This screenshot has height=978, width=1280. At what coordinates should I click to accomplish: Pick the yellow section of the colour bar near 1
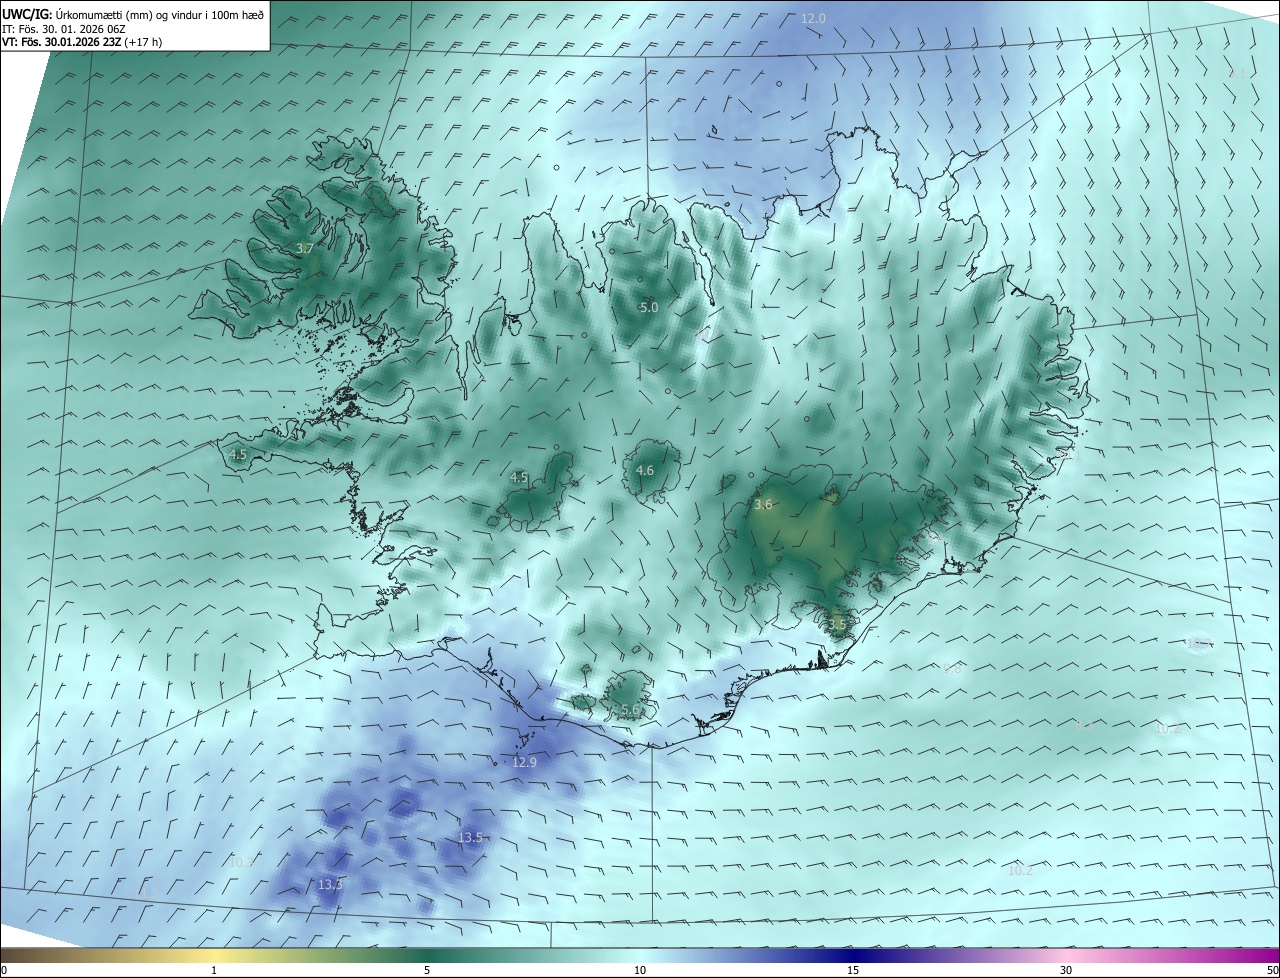tap(214, 956)
